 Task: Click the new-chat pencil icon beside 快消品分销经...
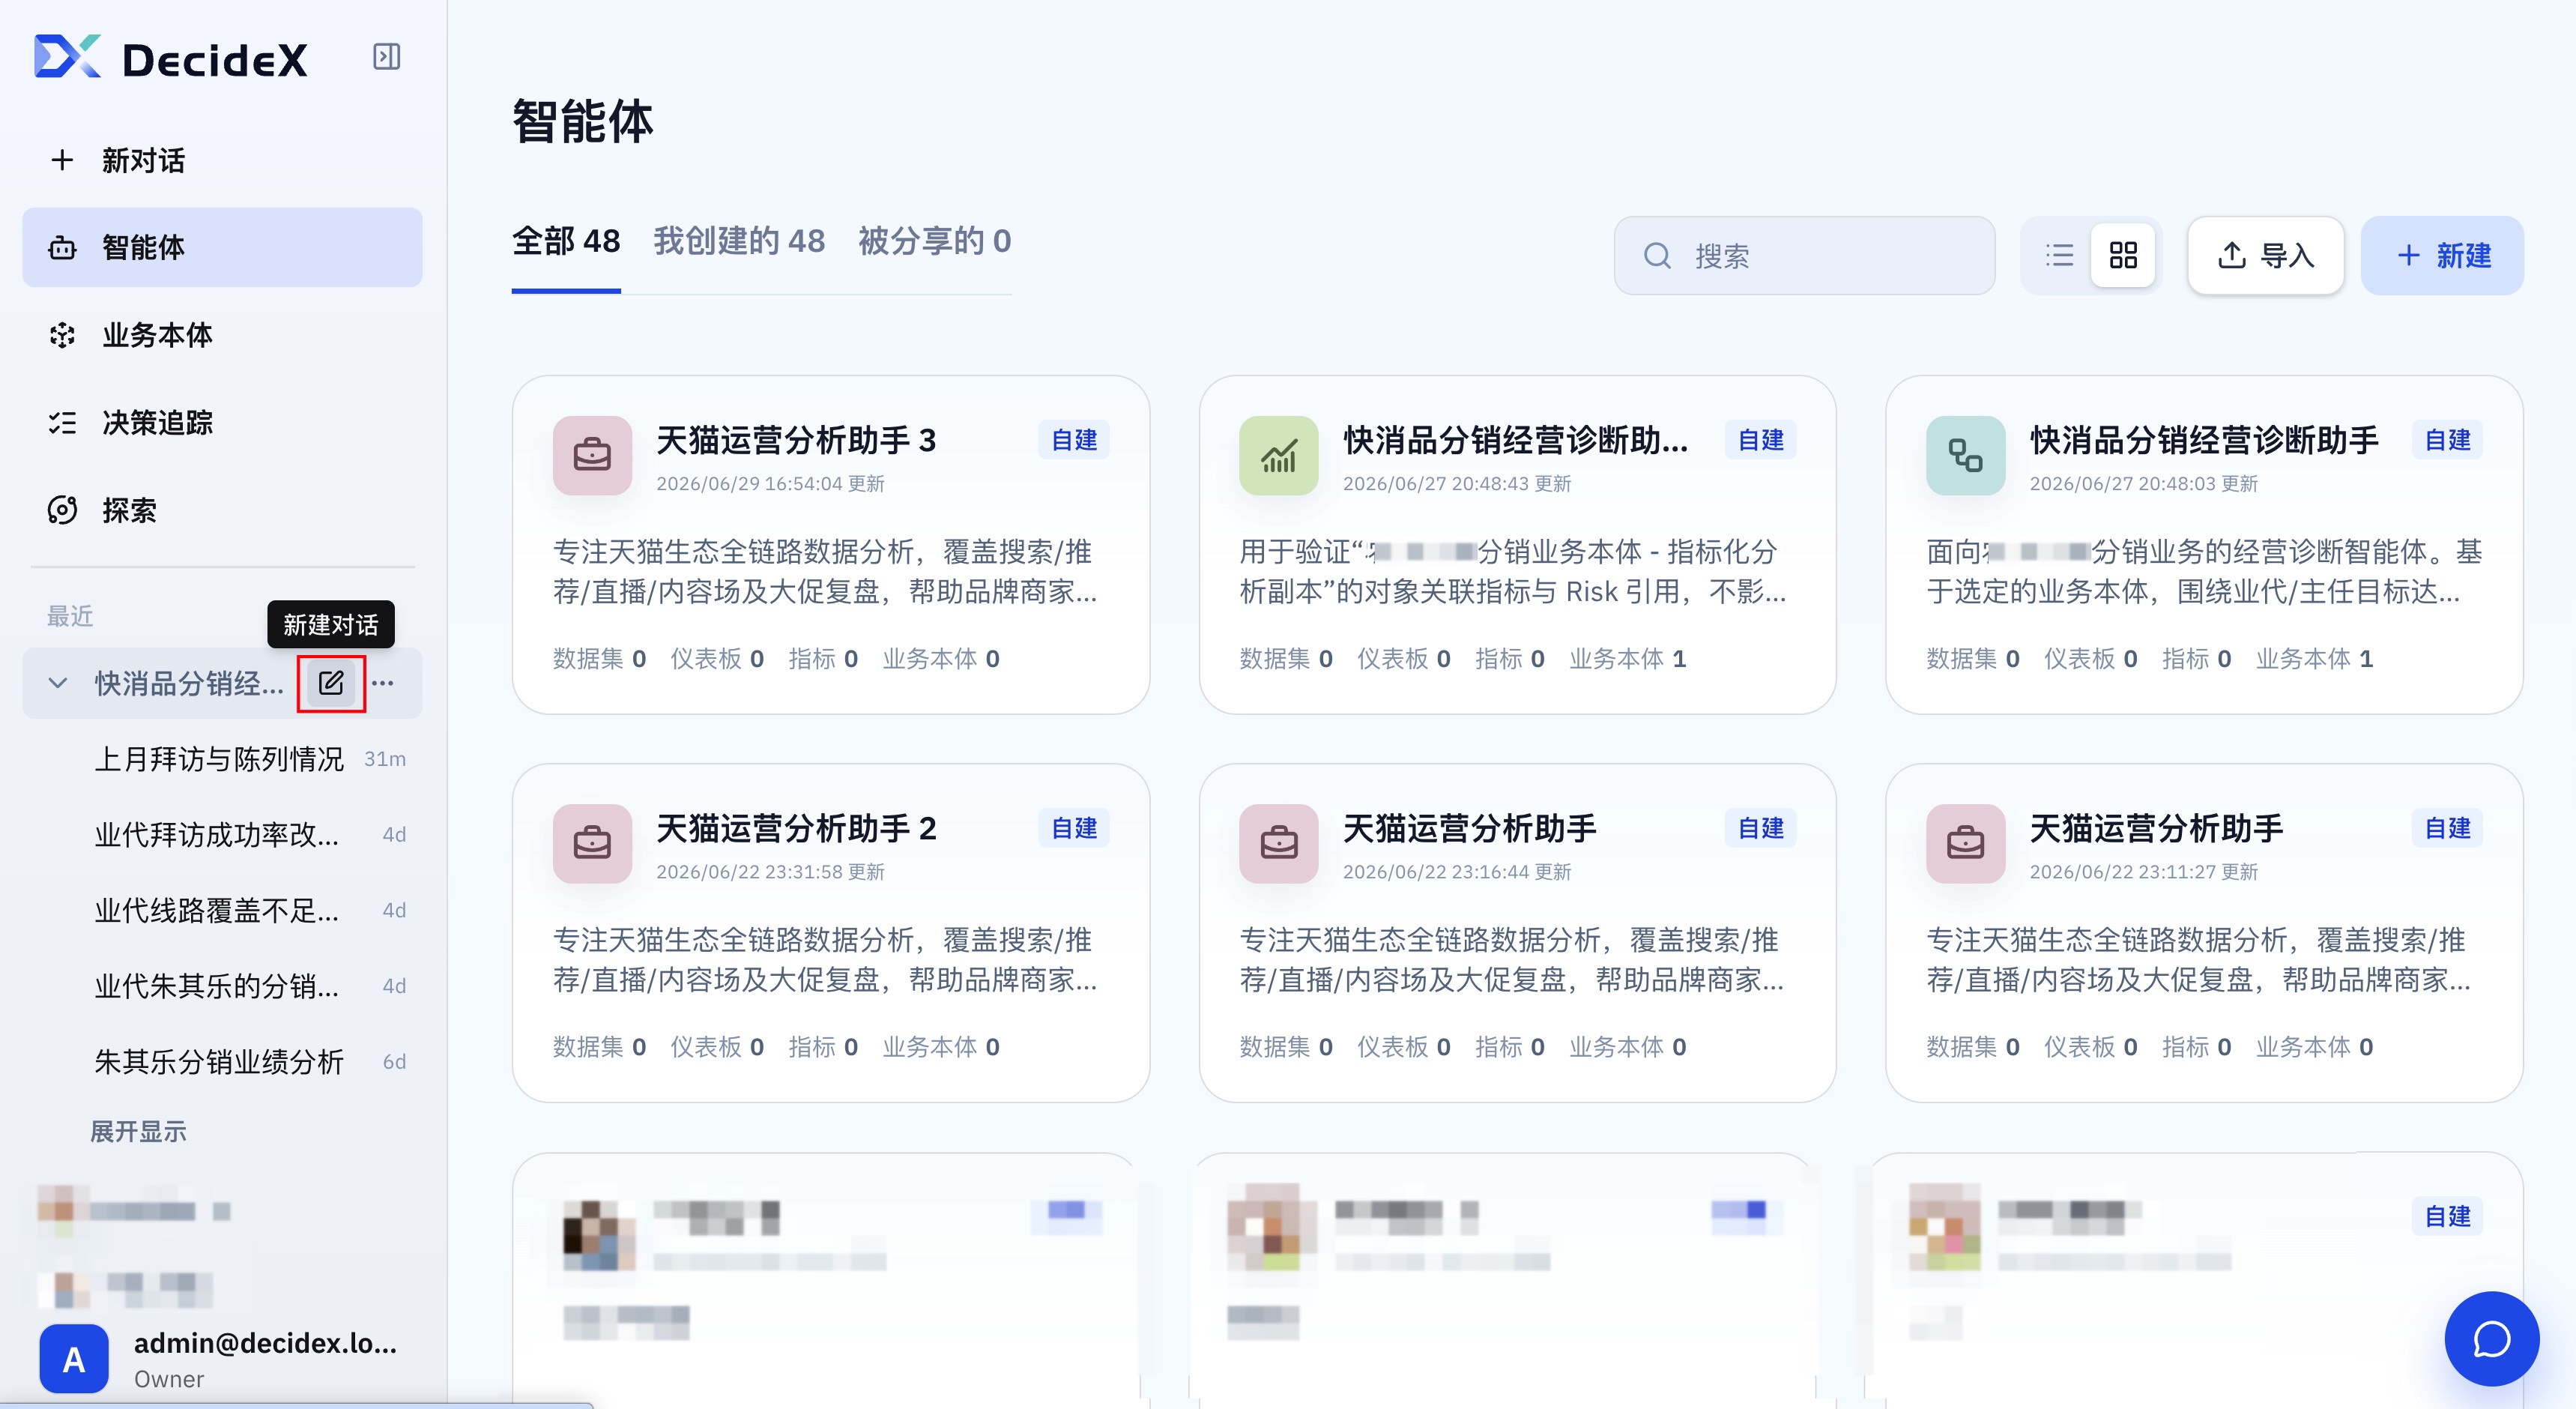click(331, 683)
